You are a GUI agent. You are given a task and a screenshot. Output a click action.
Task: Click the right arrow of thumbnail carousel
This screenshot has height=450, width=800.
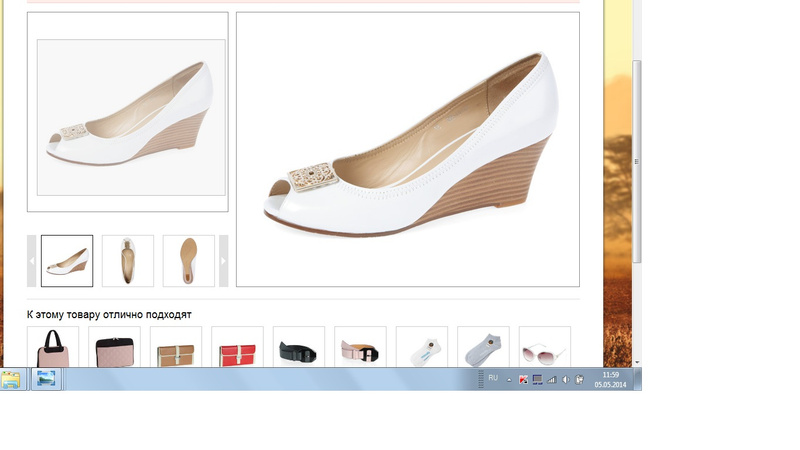223,261
